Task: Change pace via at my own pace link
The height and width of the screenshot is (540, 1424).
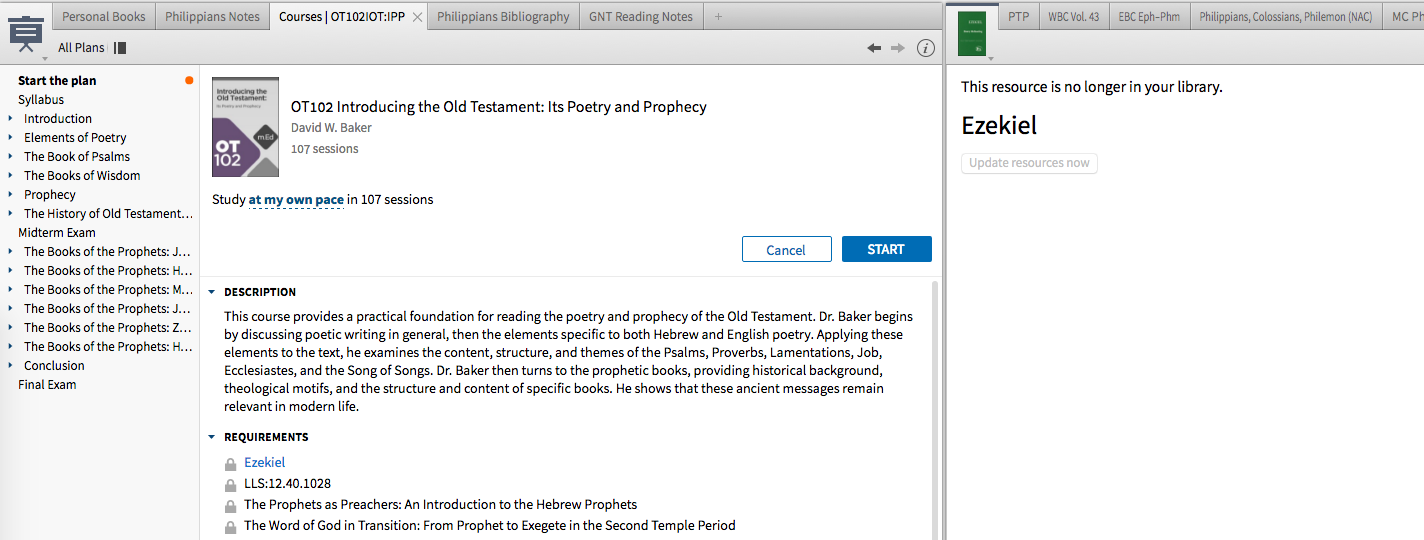Action: pos(296,200)
